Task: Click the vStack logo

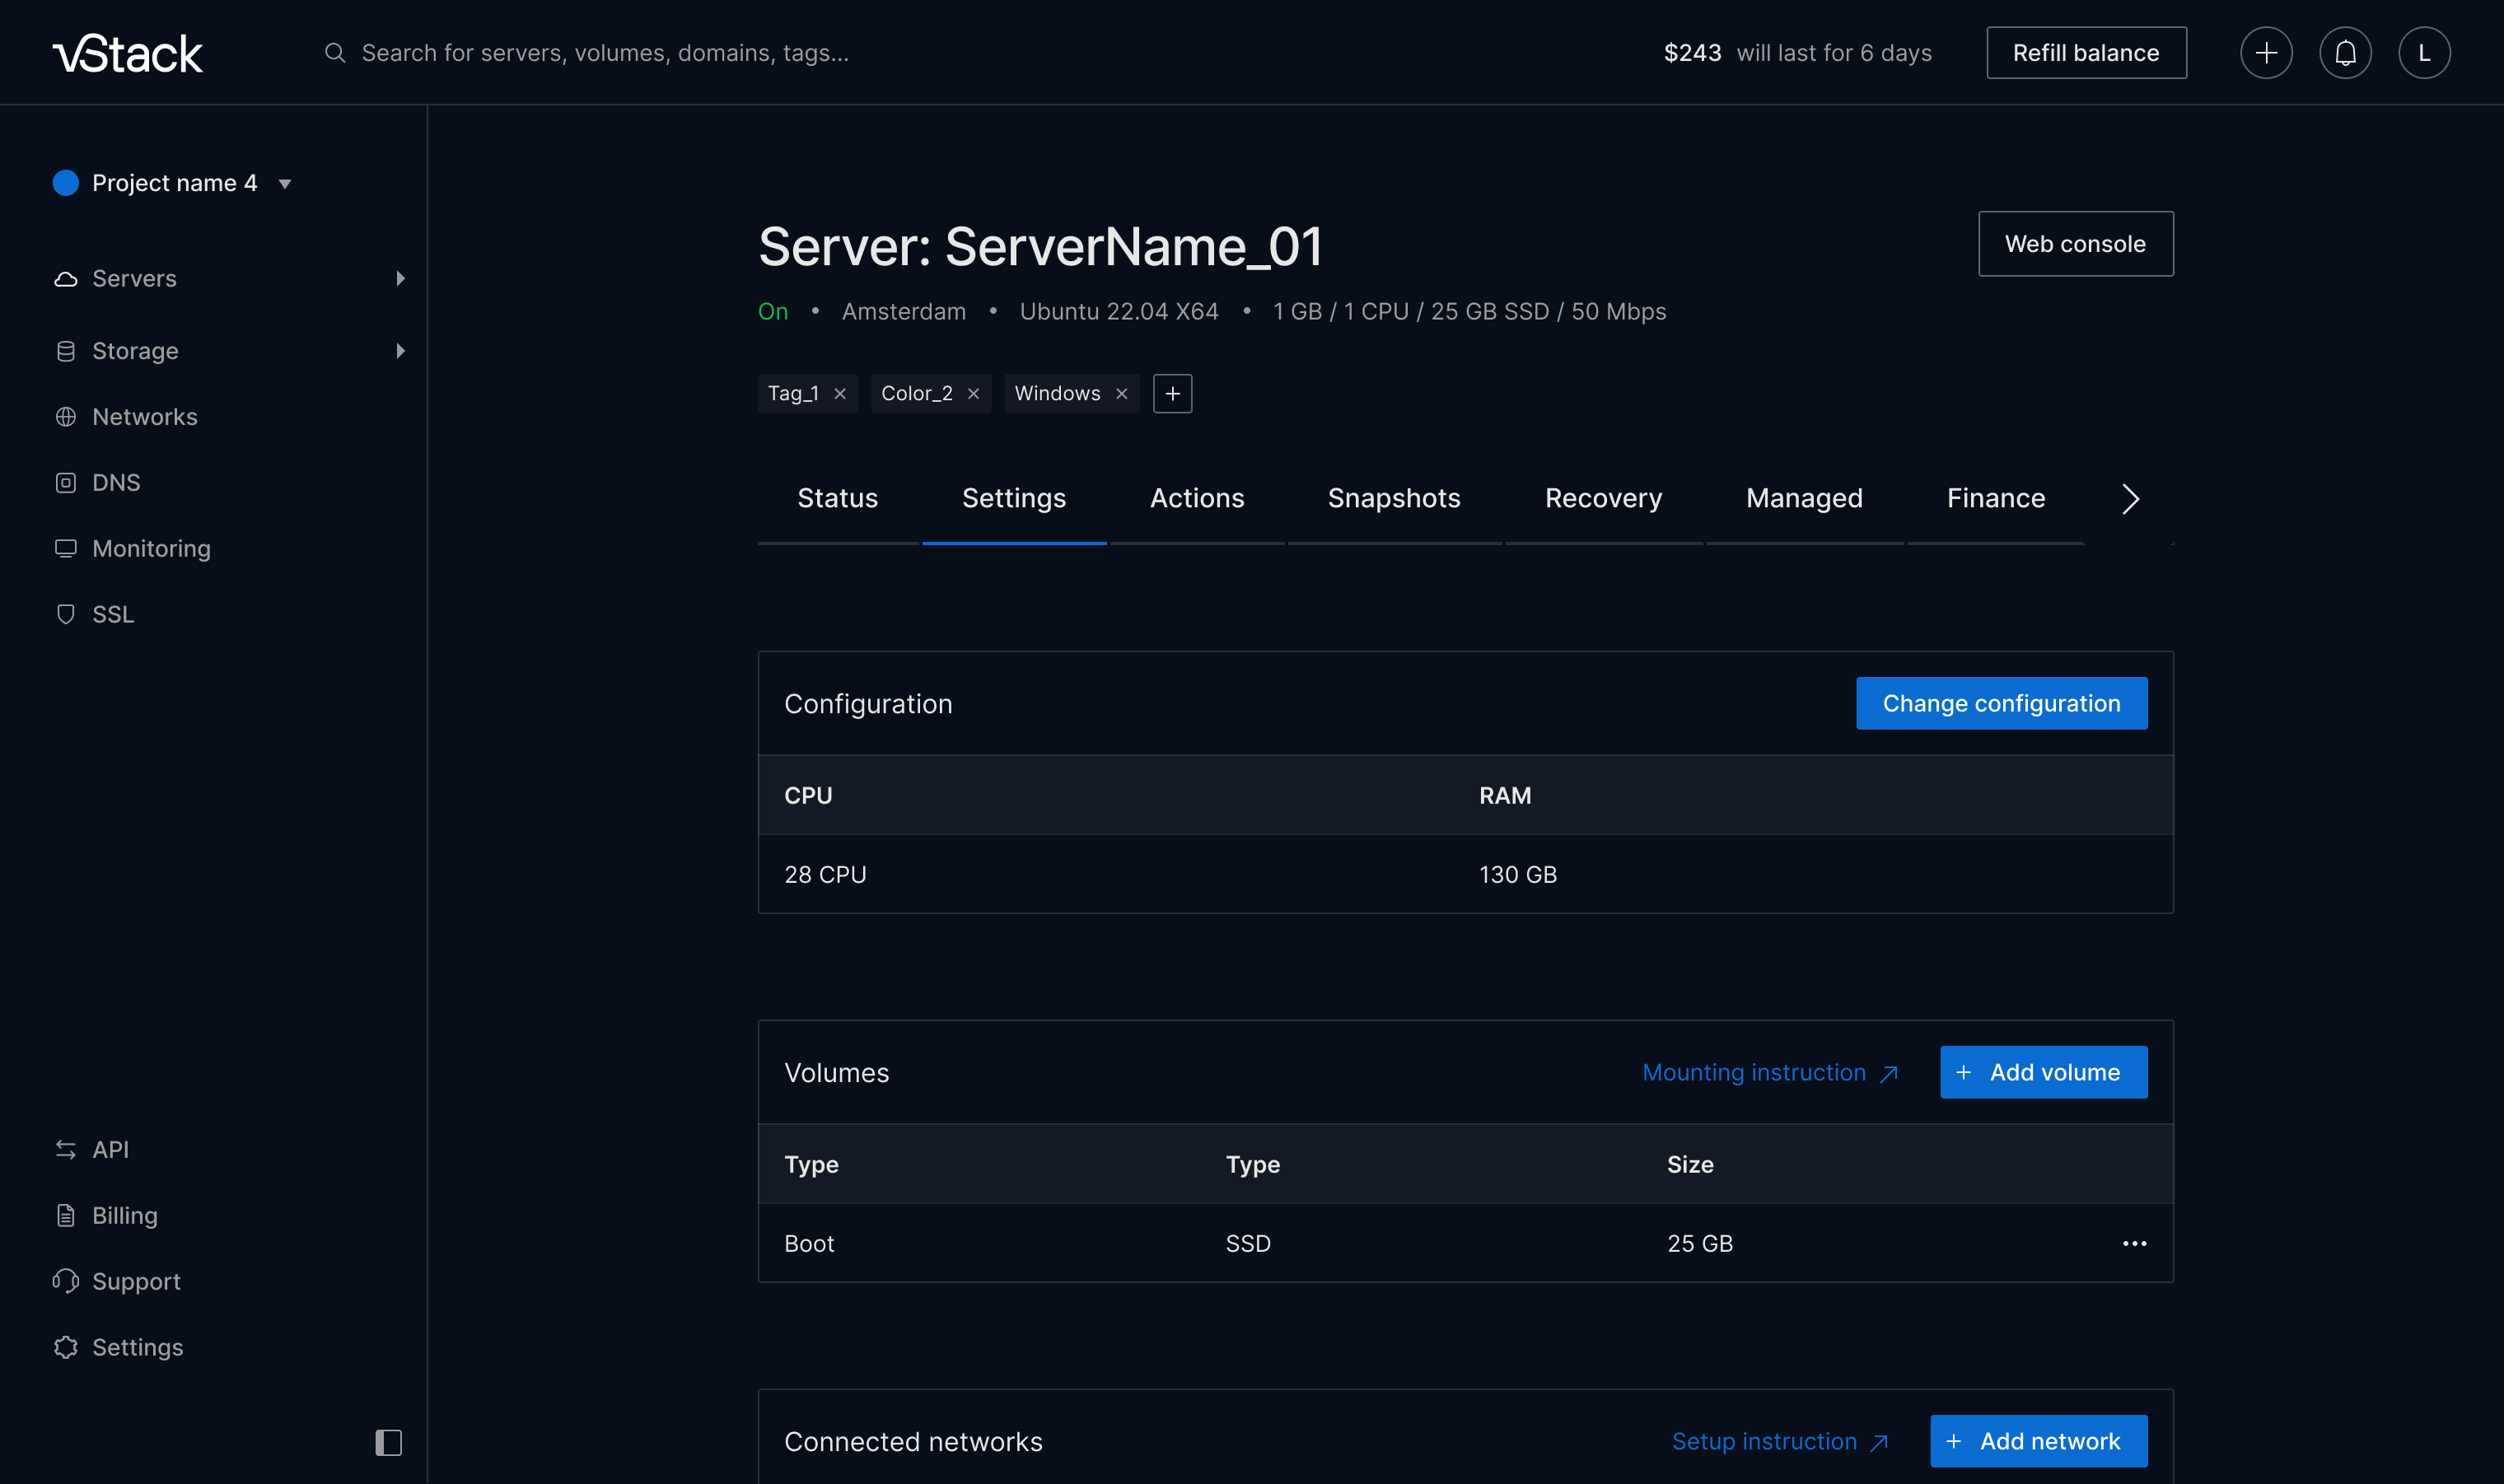Action: click(128, 53)
